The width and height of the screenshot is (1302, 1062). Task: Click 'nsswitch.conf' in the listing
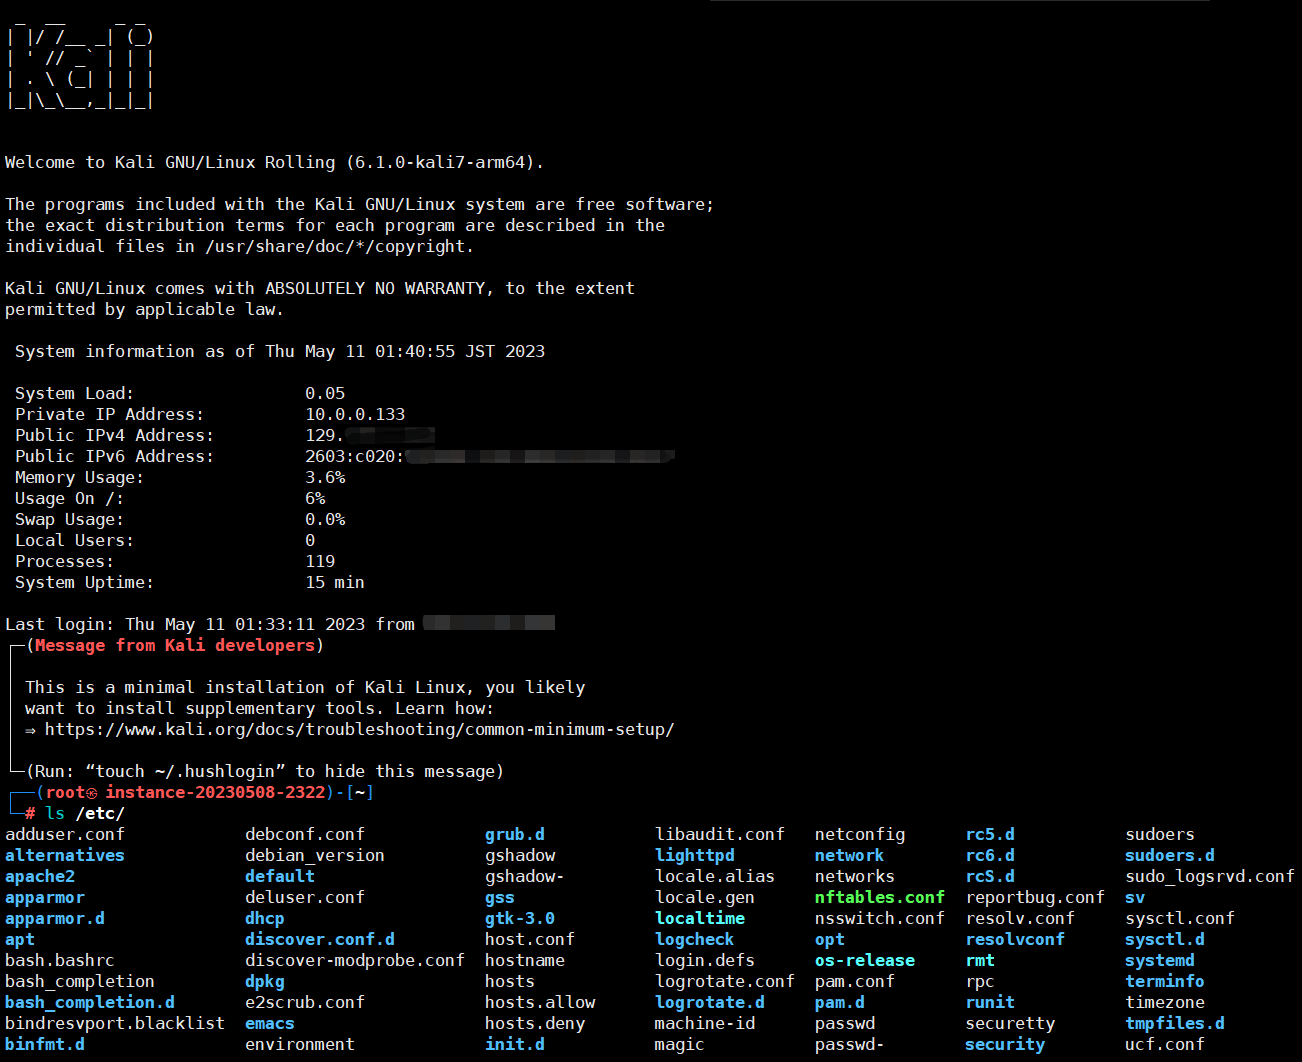[x=880, y=918]
